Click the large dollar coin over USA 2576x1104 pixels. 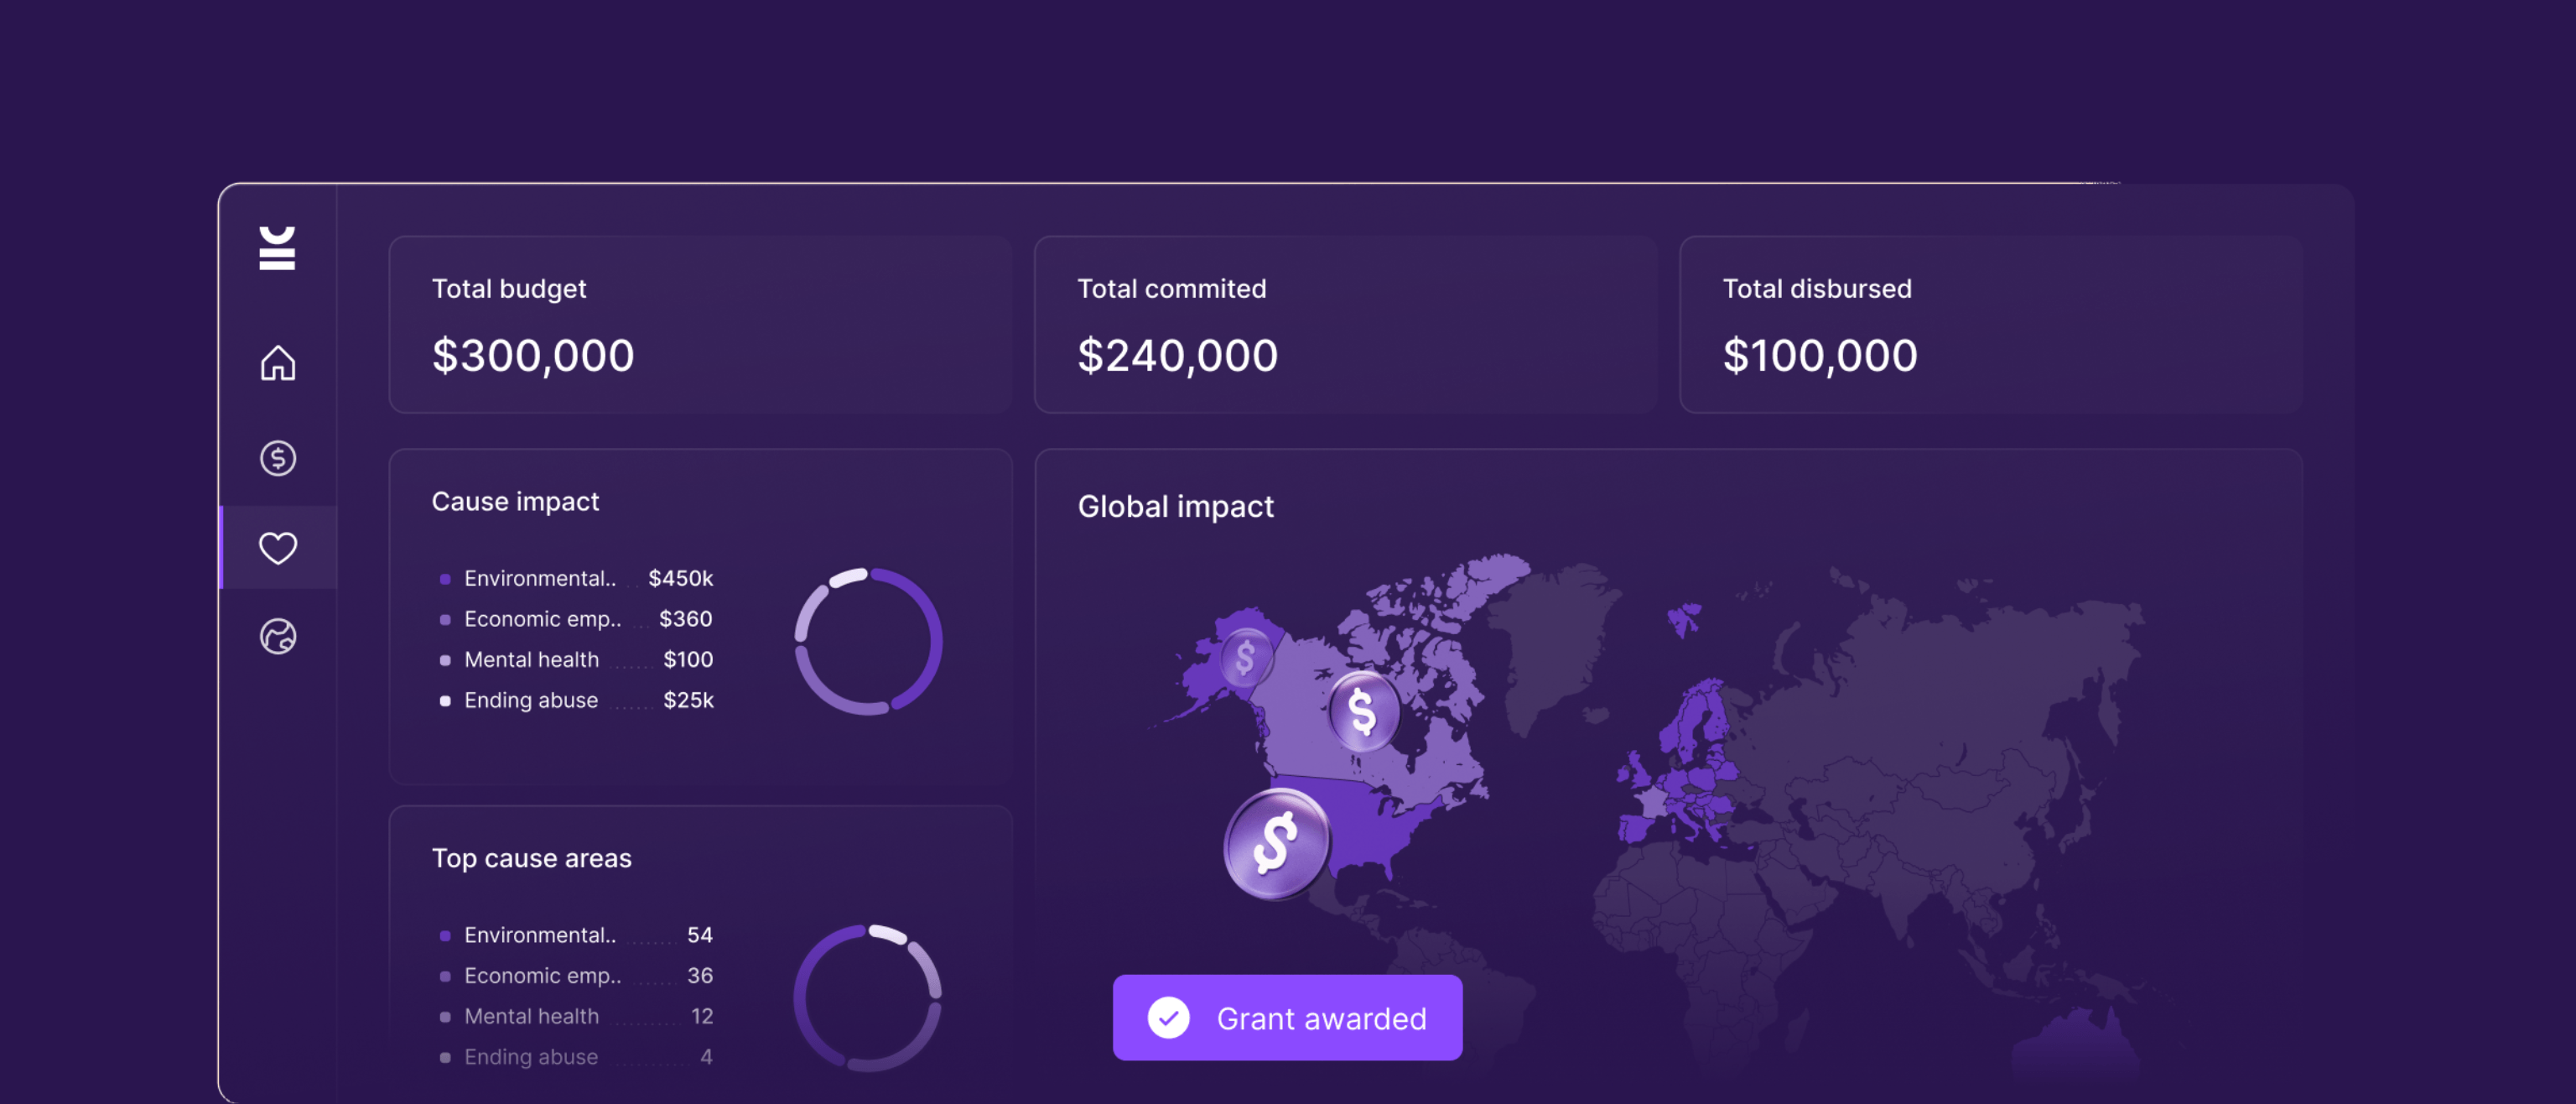(x=1276, y=843)
